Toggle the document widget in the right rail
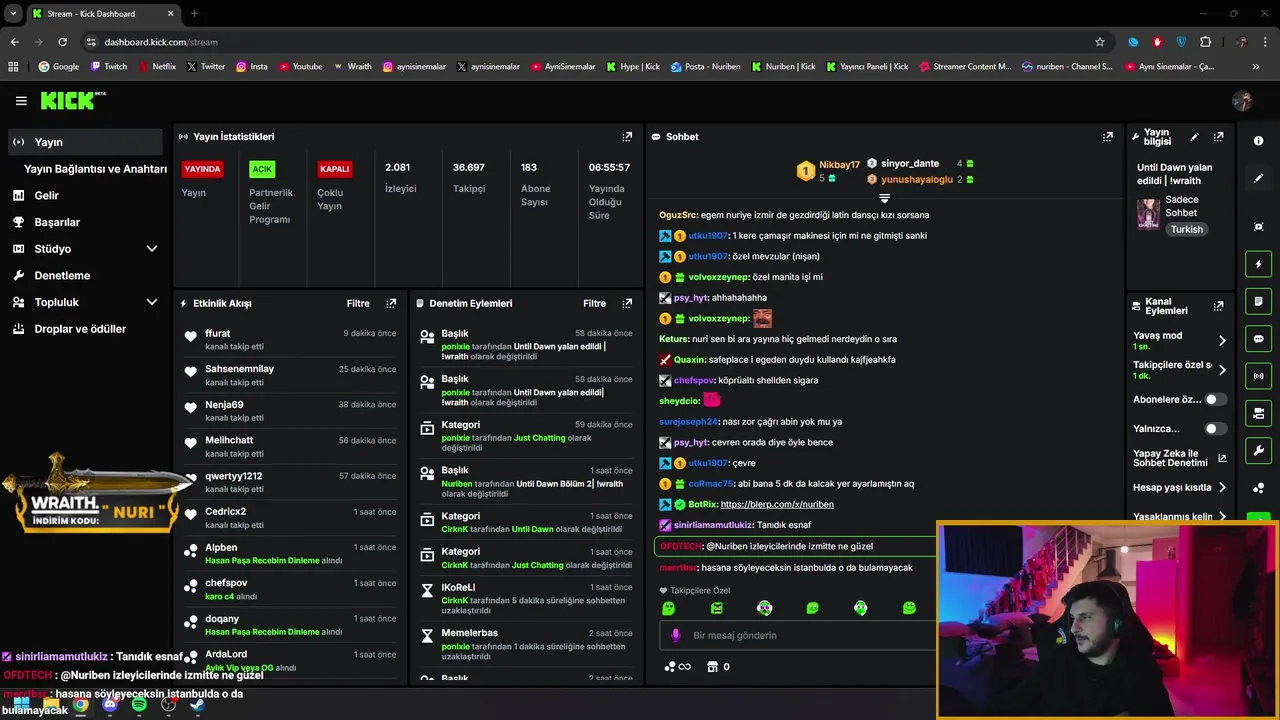This screenshot has height=720, width=1280. (x=1258, y=301)
